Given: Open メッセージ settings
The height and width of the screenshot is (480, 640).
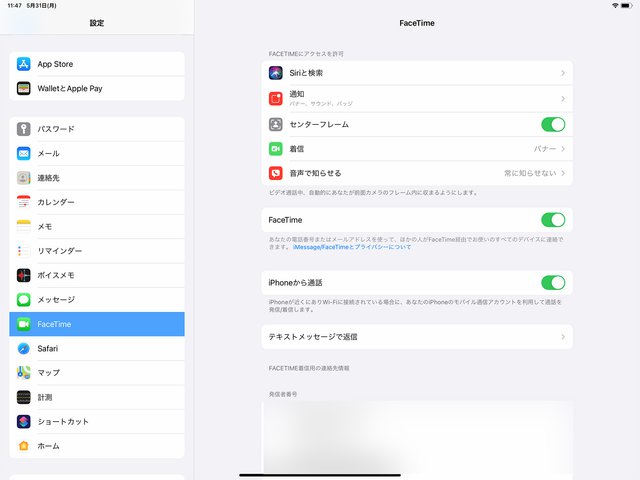Looking at the screenshot, I should [97, 300].
